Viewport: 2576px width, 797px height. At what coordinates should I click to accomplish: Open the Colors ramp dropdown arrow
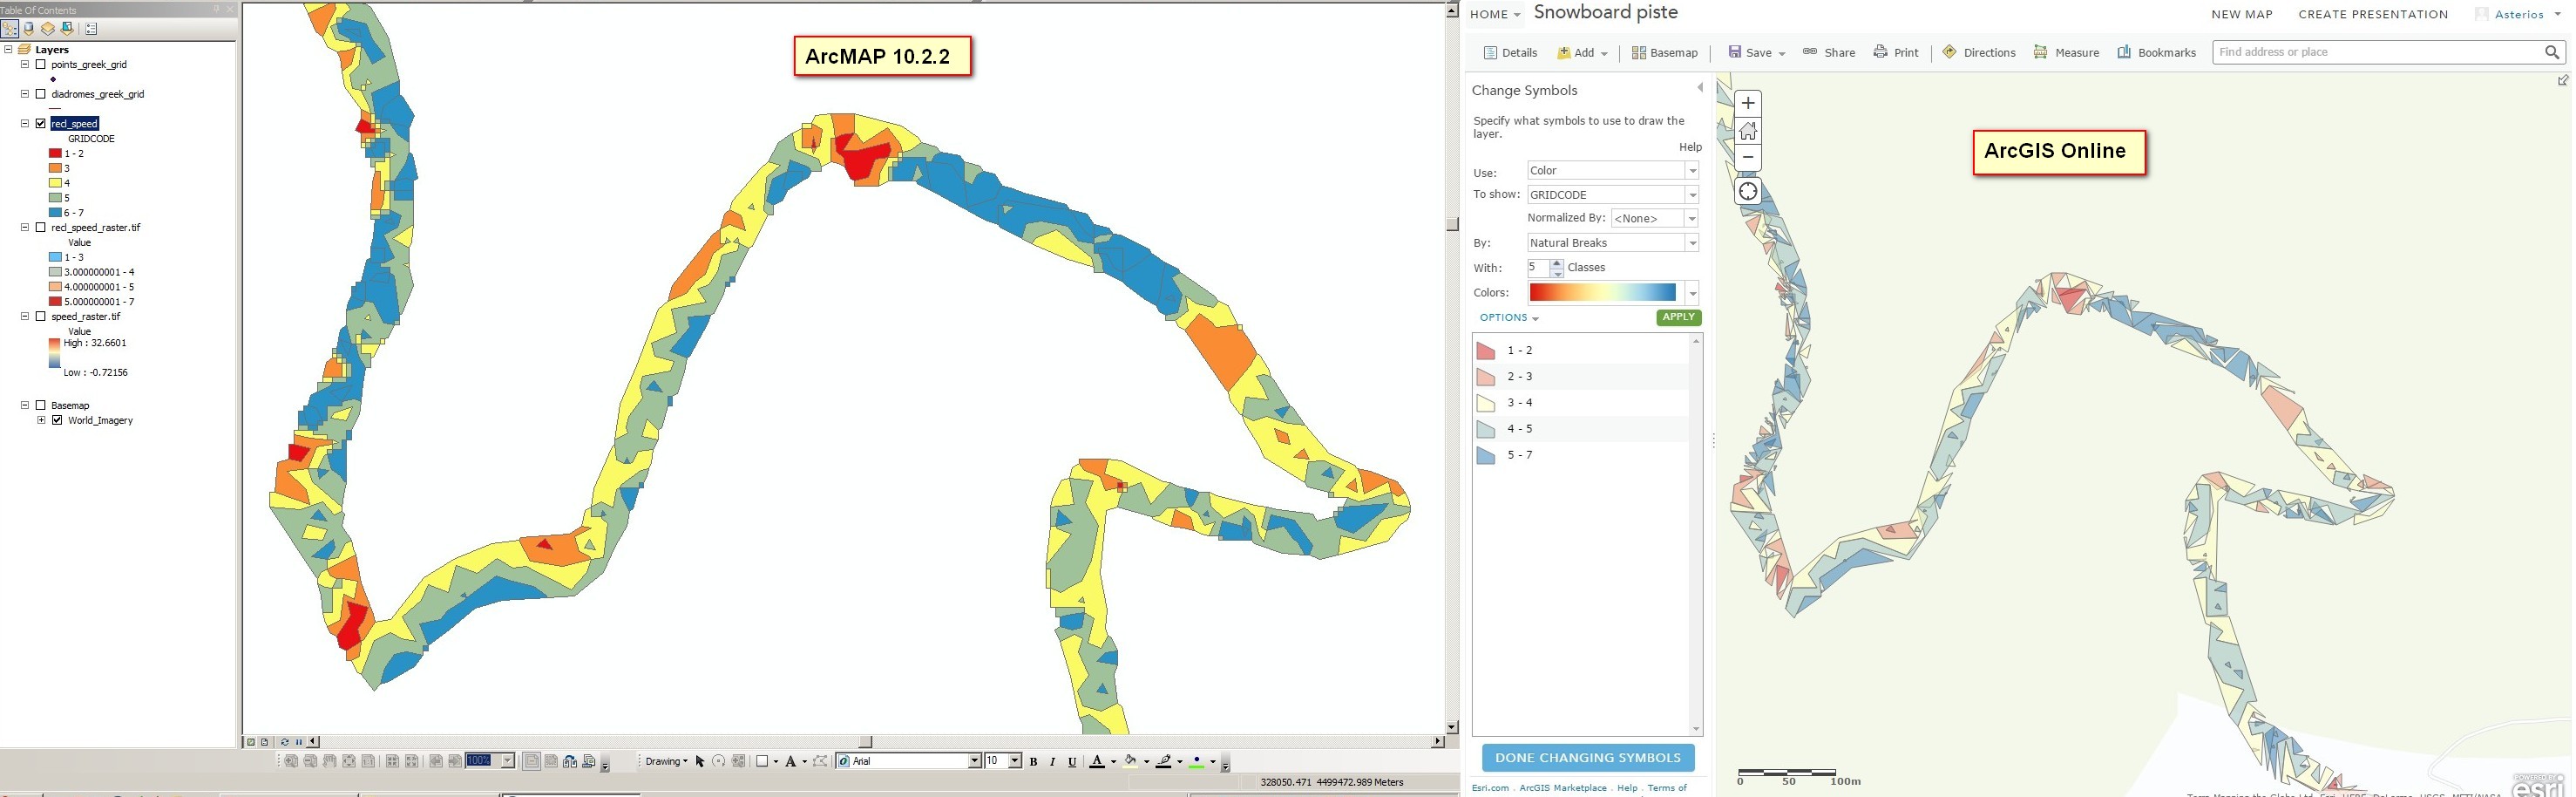1692,293
